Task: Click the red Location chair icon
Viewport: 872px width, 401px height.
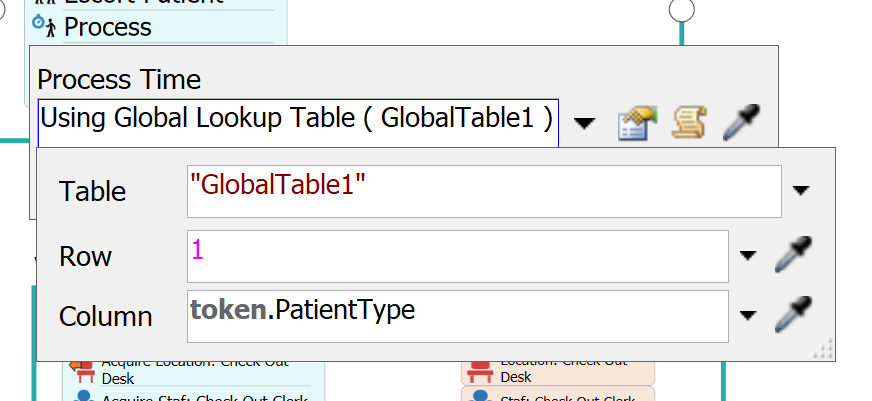Action: click(479, 372)
